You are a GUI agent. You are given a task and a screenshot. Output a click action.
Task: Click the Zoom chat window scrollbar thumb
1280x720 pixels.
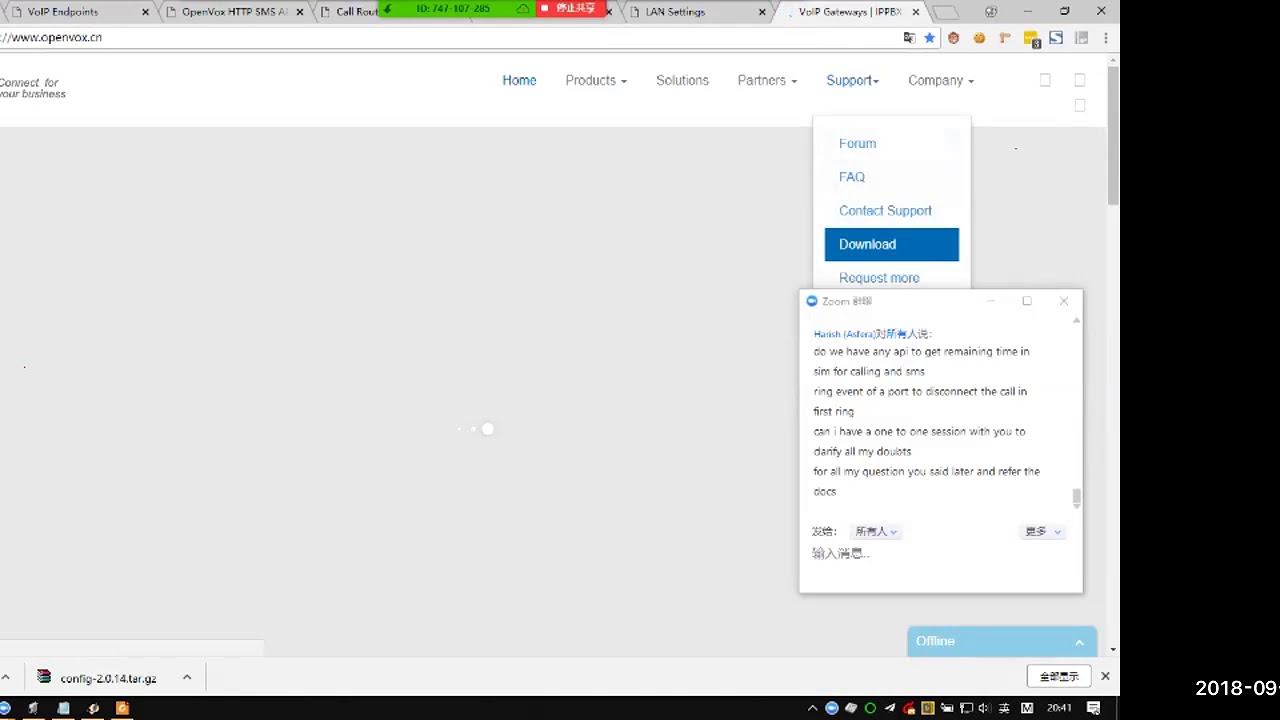(x=1076, y=497)
